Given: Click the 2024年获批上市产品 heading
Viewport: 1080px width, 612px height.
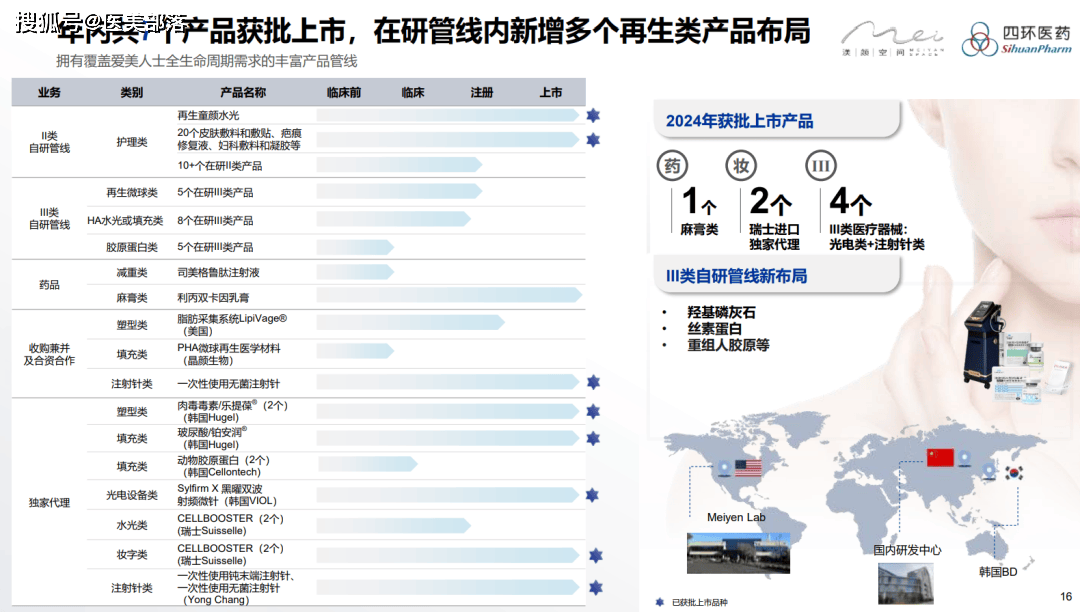Looking at the screenshot, I should pyautogui.click(x=740, y=121).
